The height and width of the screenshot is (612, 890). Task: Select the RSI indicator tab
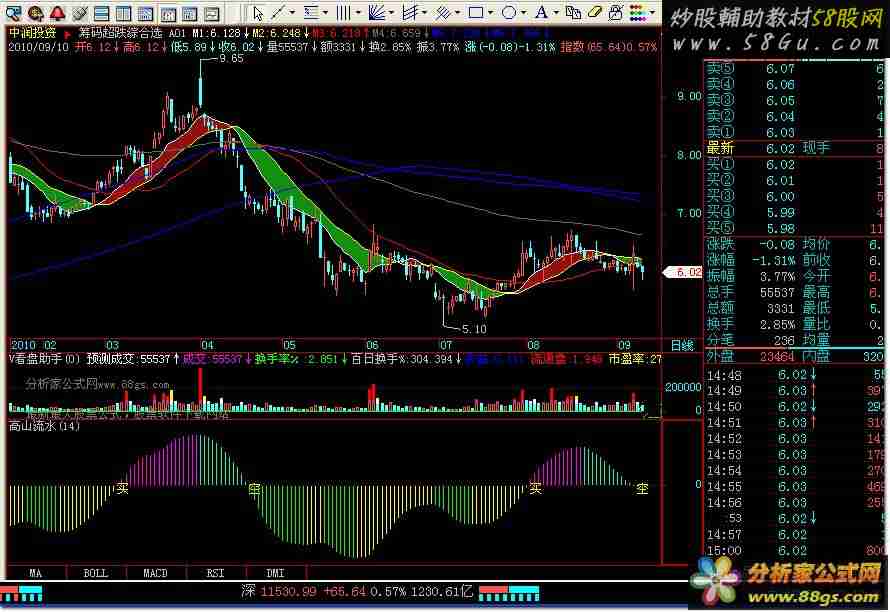click(214, 573)
